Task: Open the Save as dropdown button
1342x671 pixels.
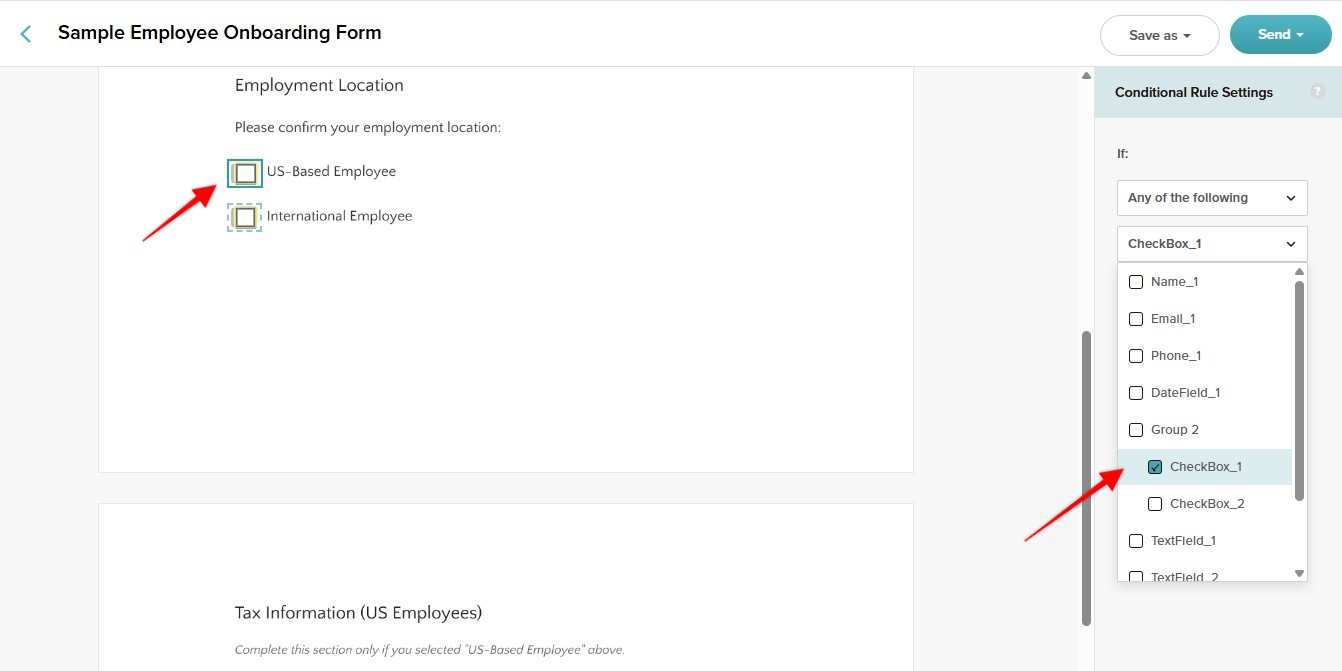Action: click(x=1159, y=35)
